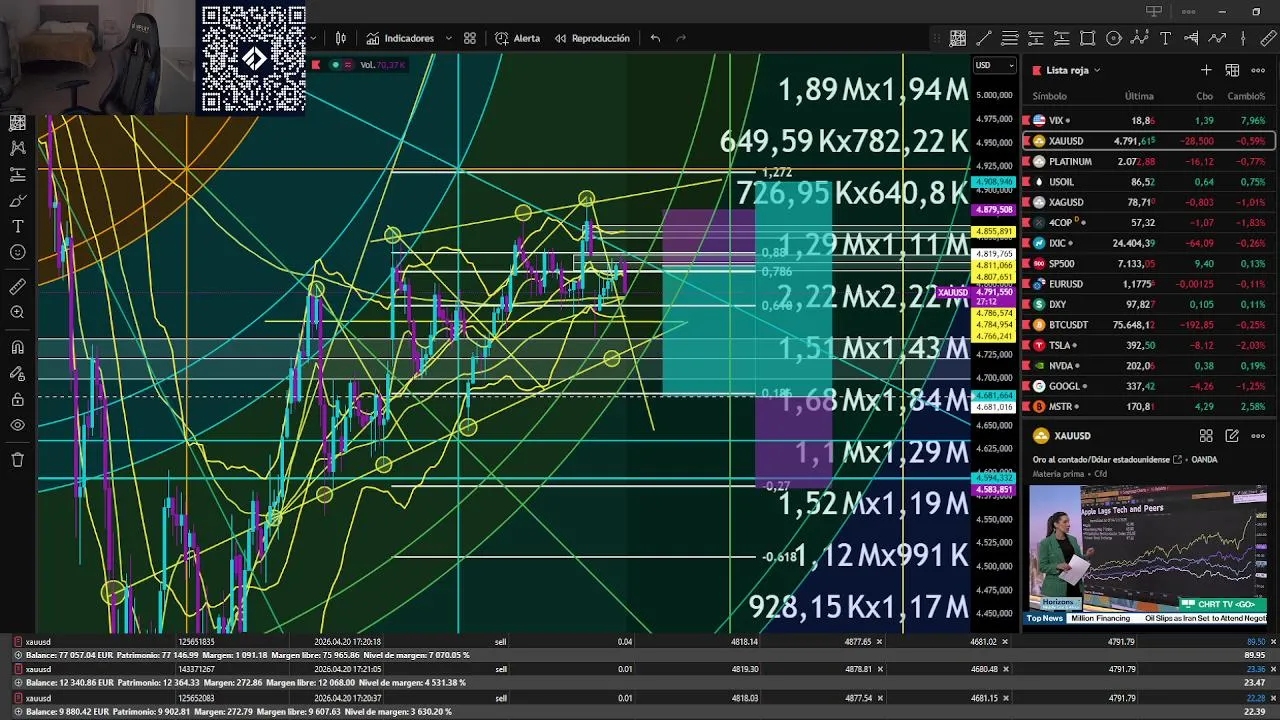Sort watchlist by Última column
Viewport: 1280px width, 720px height.
tap(1139, 96)
